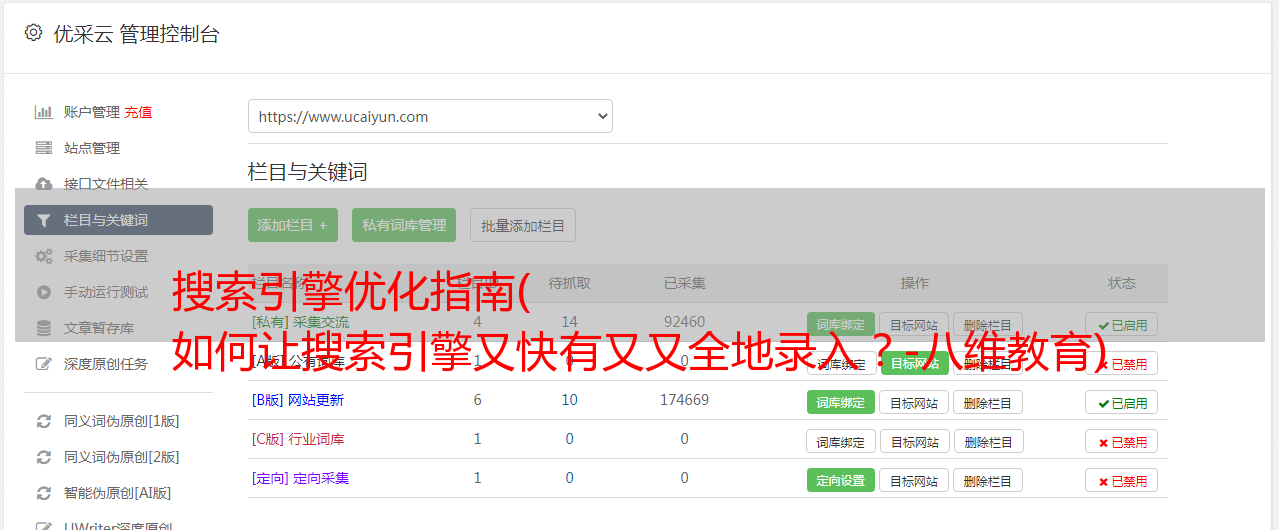Click the play icon for 手动运行测试

click(x=44, y=292)
